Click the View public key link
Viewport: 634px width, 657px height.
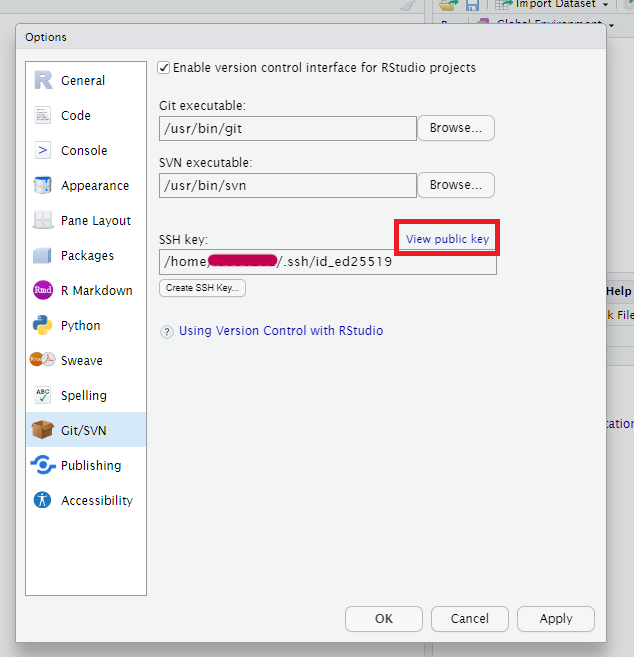click(447, 240)
